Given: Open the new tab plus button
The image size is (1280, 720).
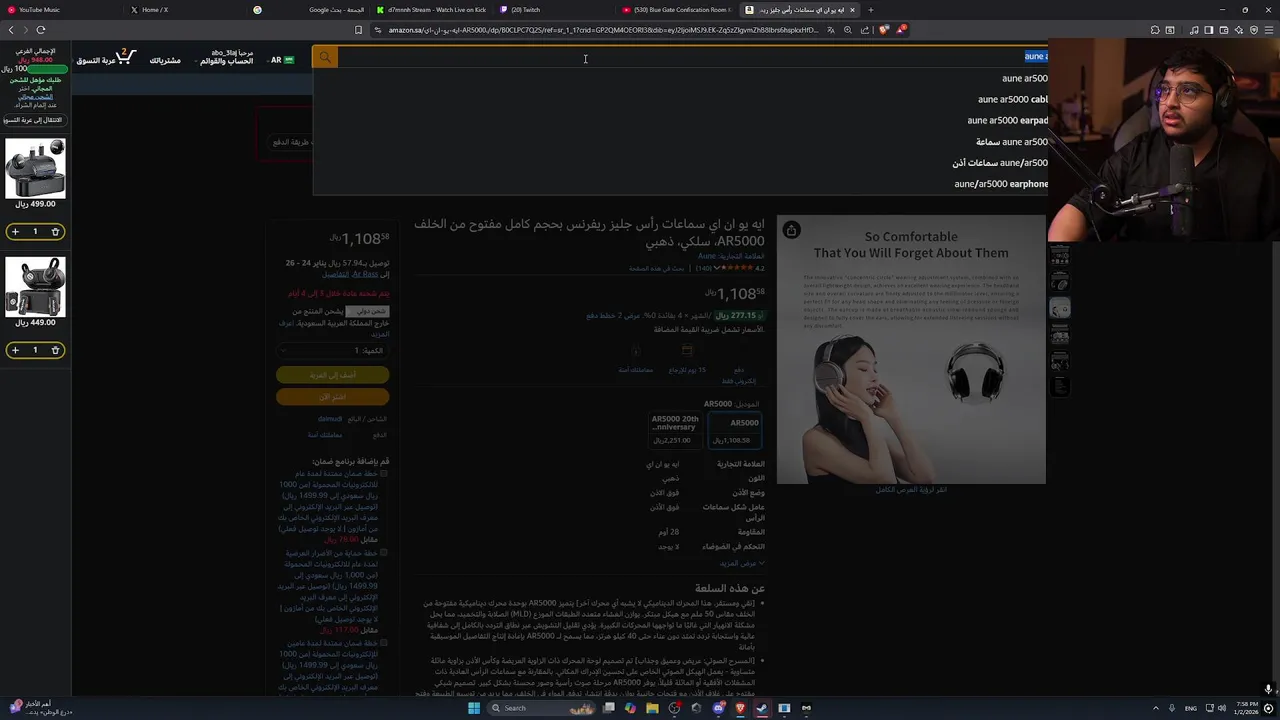Looking at the screenshot, I should 870,10.
